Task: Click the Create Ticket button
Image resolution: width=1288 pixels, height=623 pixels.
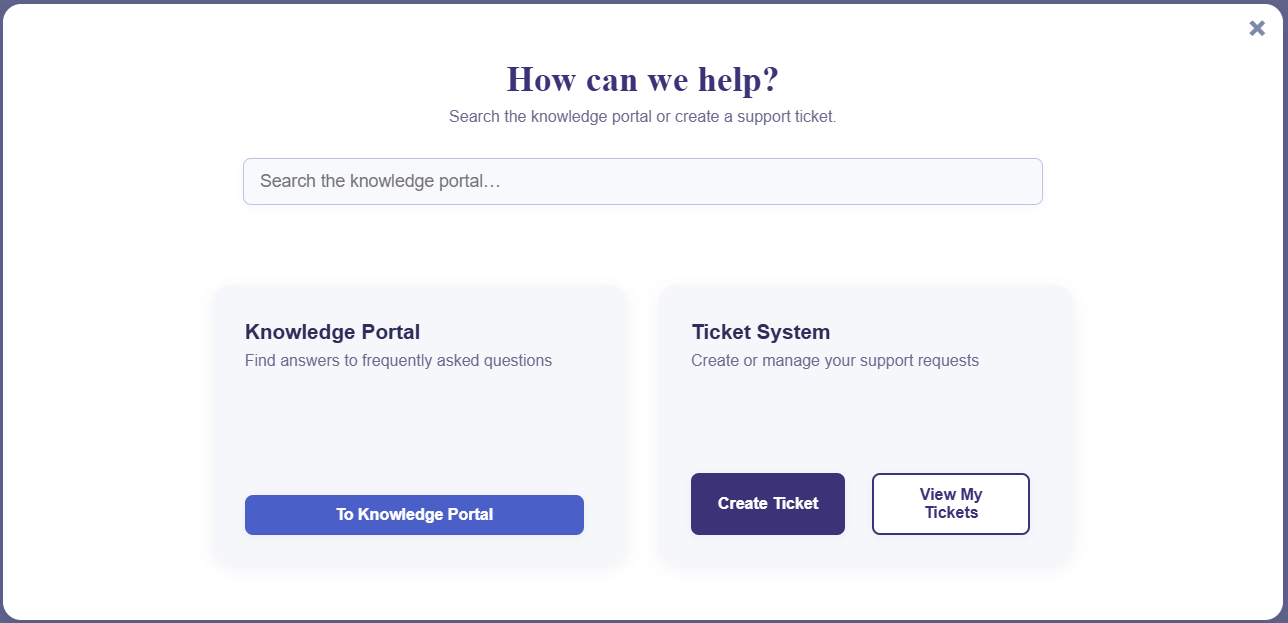Action: coord(768,504)
